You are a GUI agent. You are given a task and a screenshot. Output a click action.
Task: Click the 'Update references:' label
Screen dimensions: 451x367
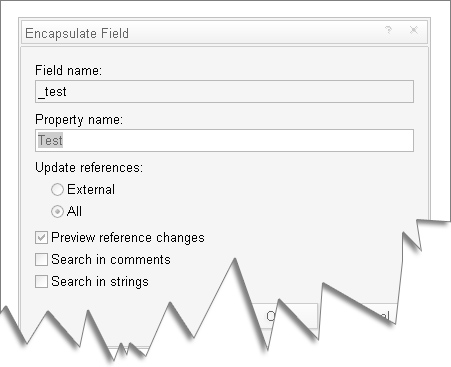coord(89,167)
